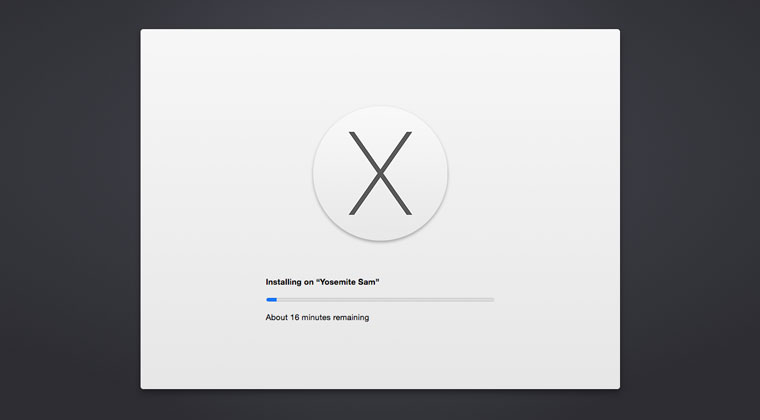
Task: Select the 'Installing on "Yosemite Sam"' text
Action: tap(322, 282)
